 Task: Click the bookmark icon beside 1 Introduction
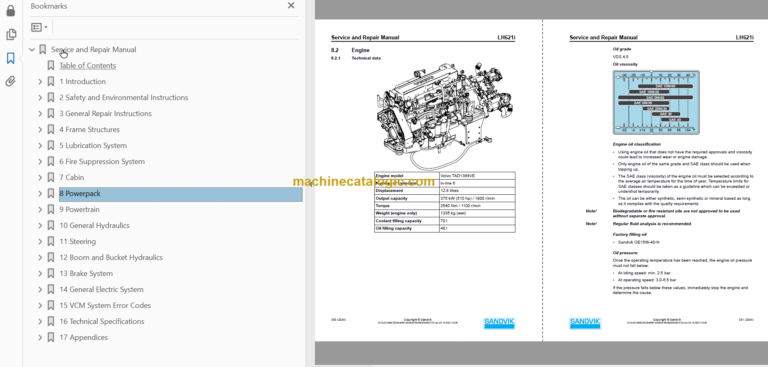(50, 82)
